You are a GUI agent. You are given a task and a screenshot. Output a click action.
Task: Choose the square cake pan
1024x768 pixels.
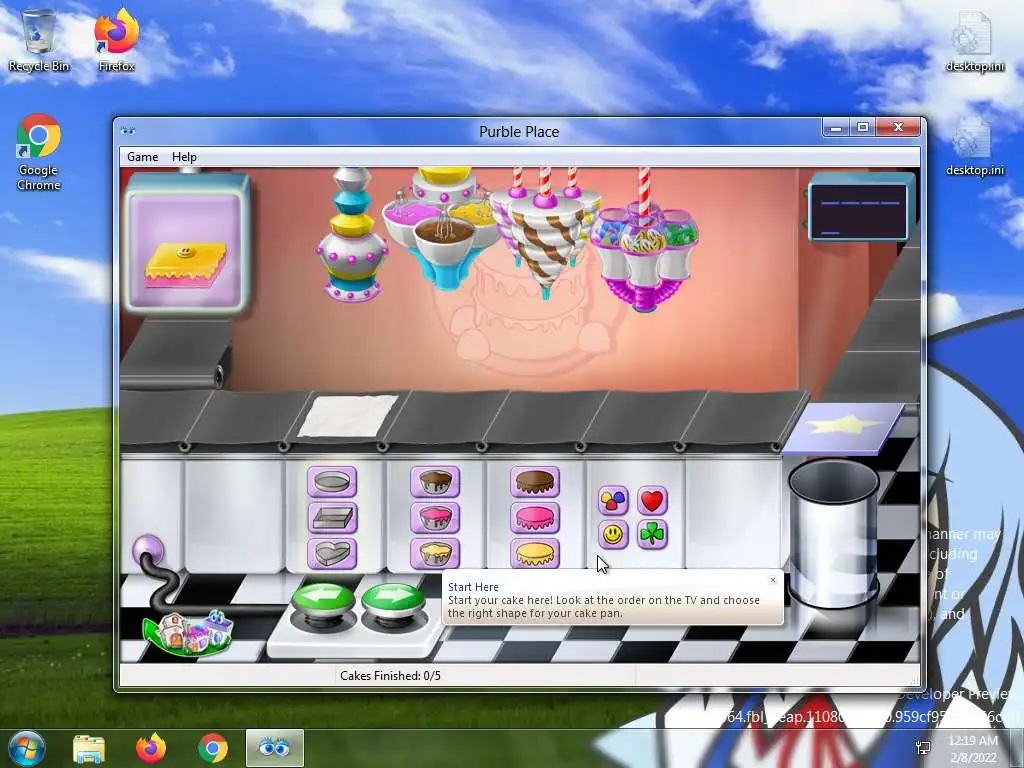coord(332,518)
